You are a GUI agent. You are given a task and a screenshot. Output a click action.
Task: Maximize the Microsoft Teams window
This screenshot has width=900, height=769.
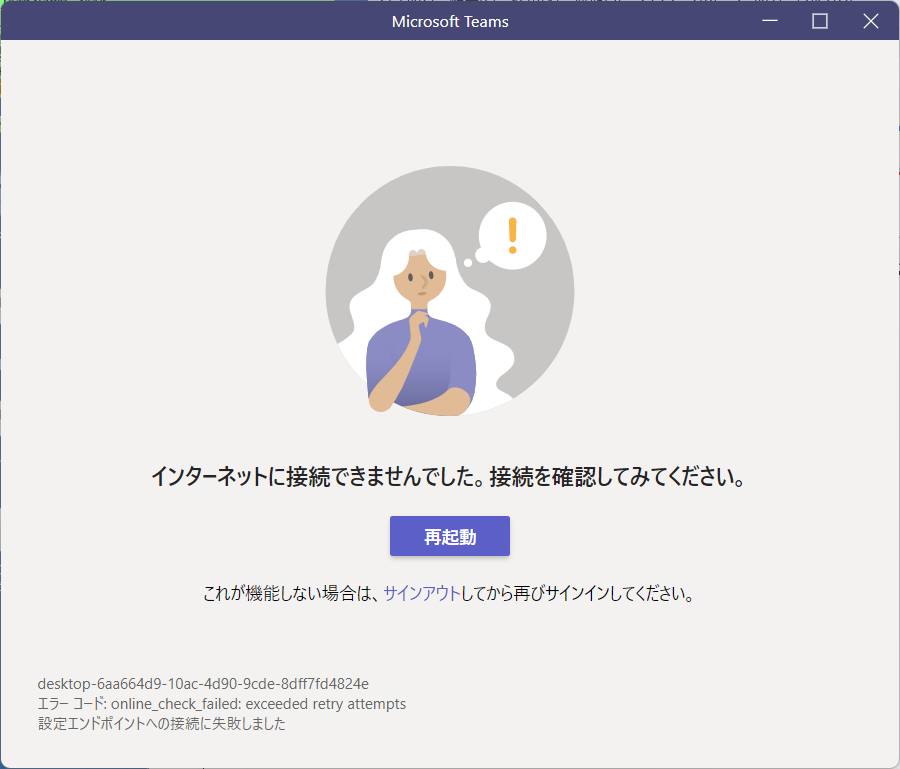(820, 21)
